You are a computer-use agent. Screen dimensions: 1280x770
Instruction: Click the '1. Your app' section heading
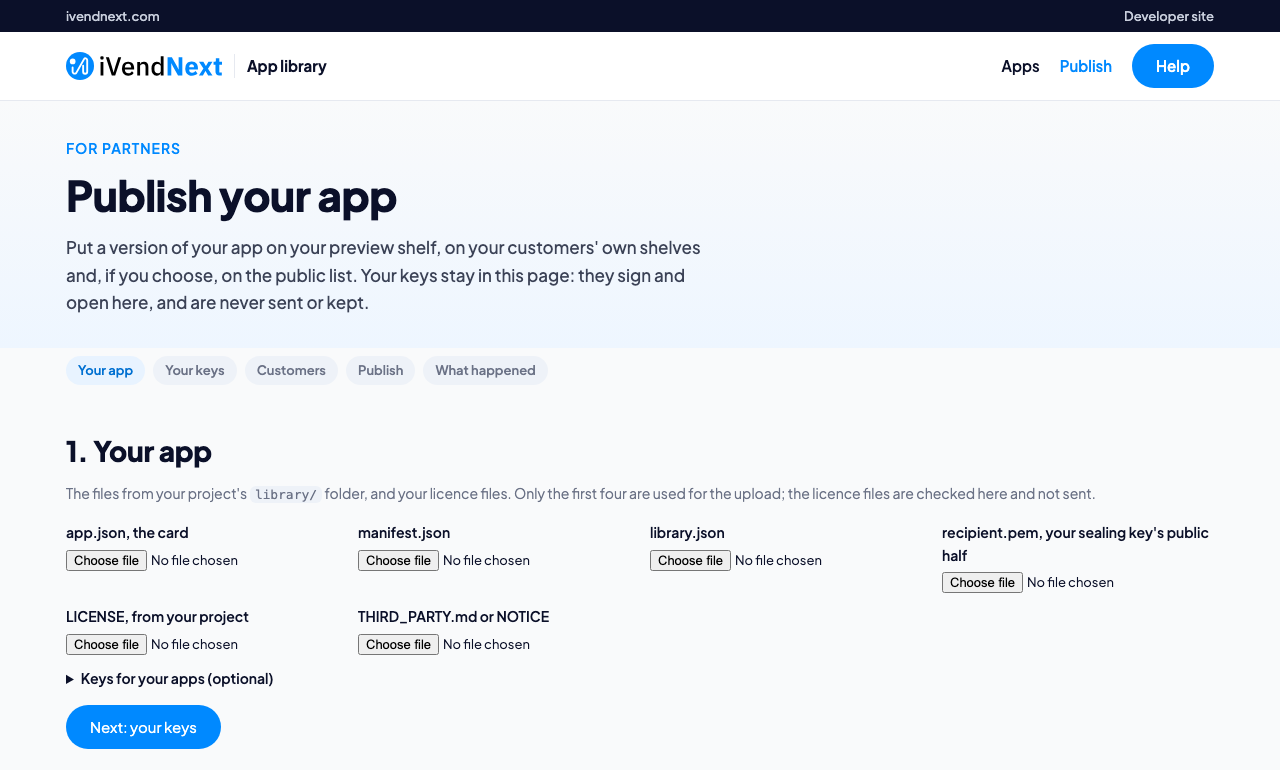(x=139, y=451)
